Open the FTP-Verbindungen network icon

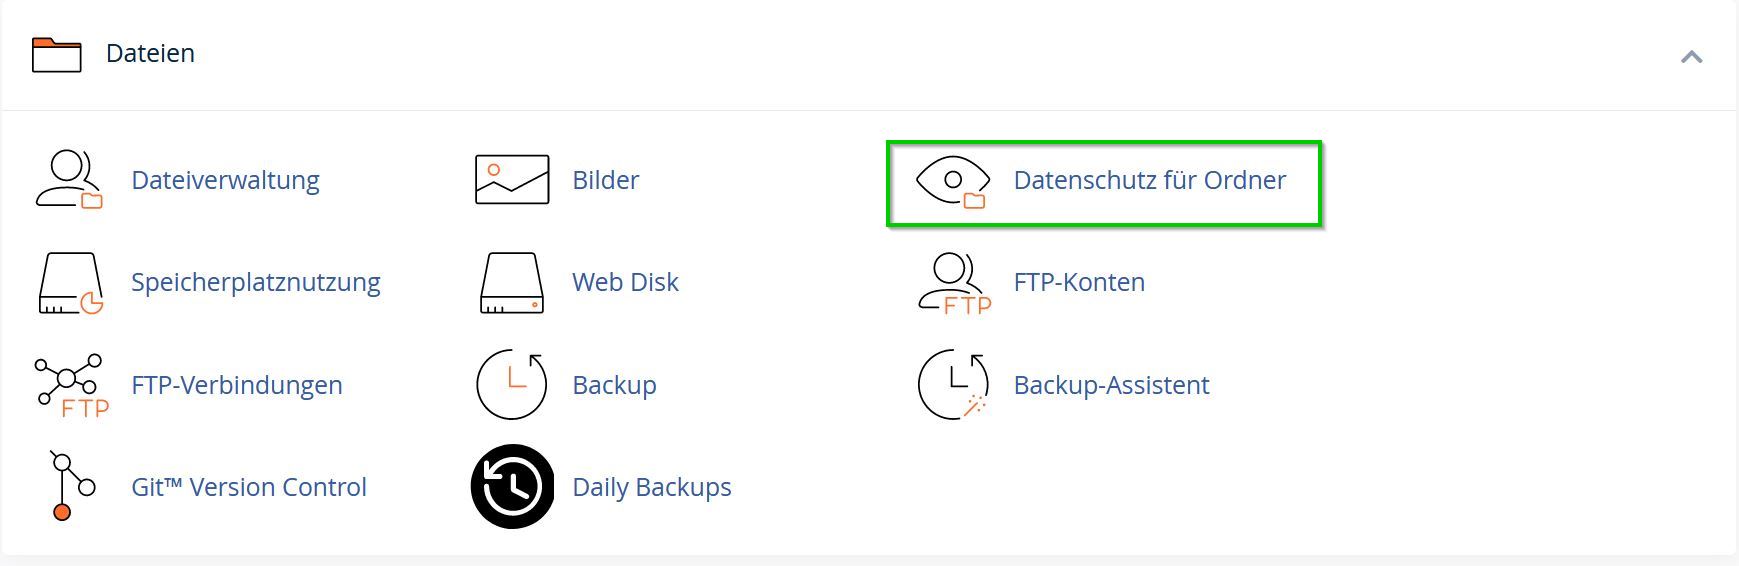point(71,385)
